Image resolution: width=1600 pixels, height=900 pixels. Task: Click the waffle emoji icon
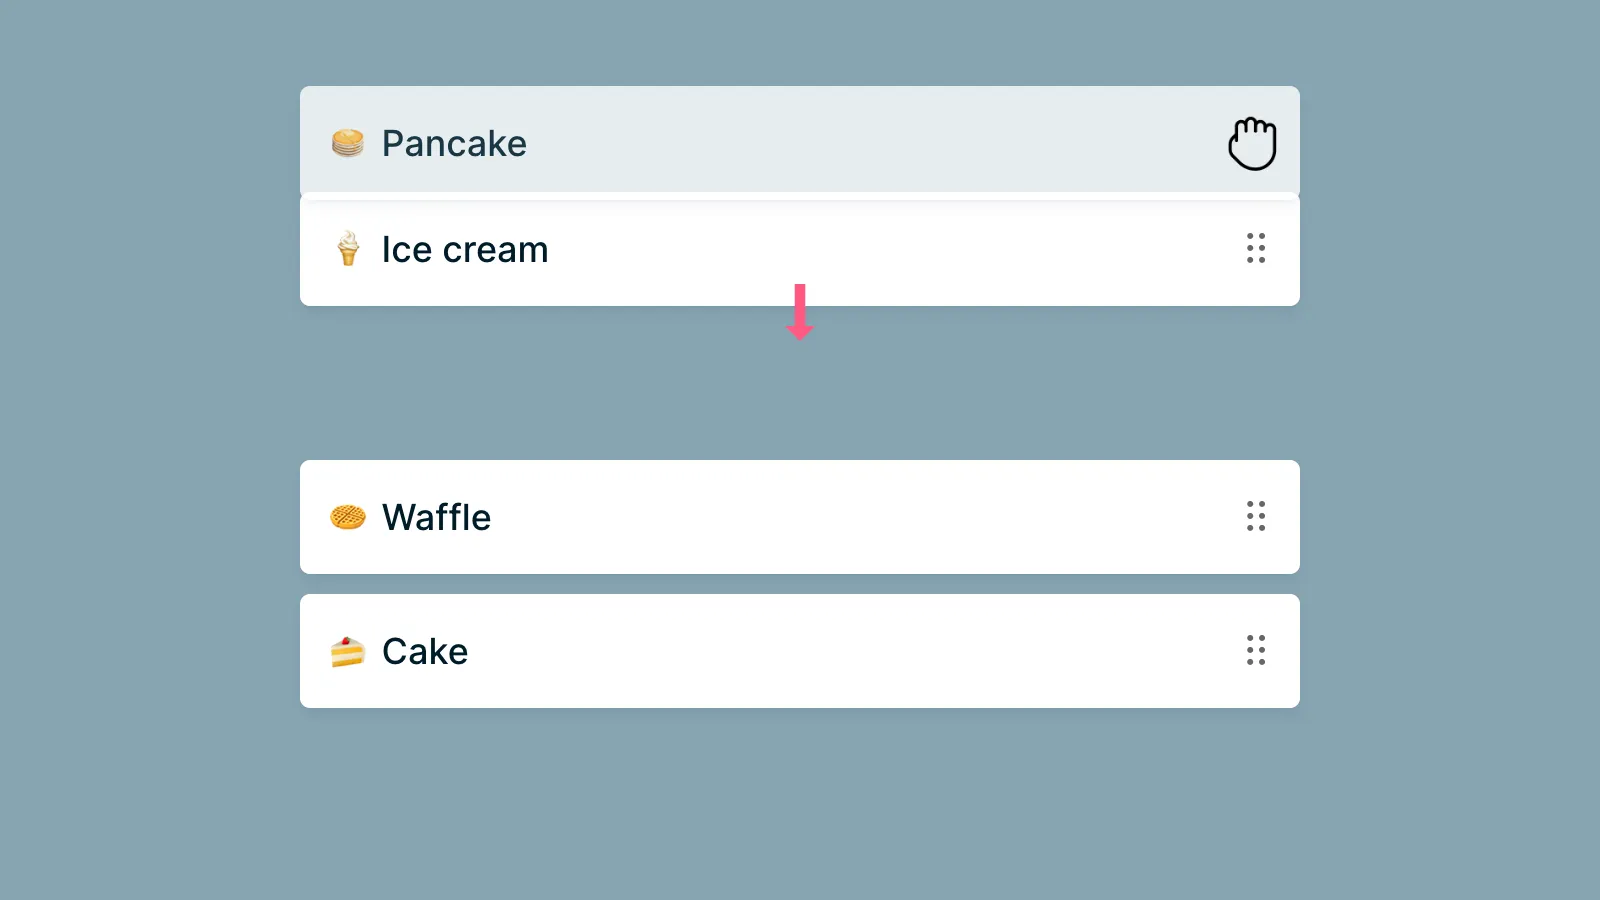click(348, 517)
